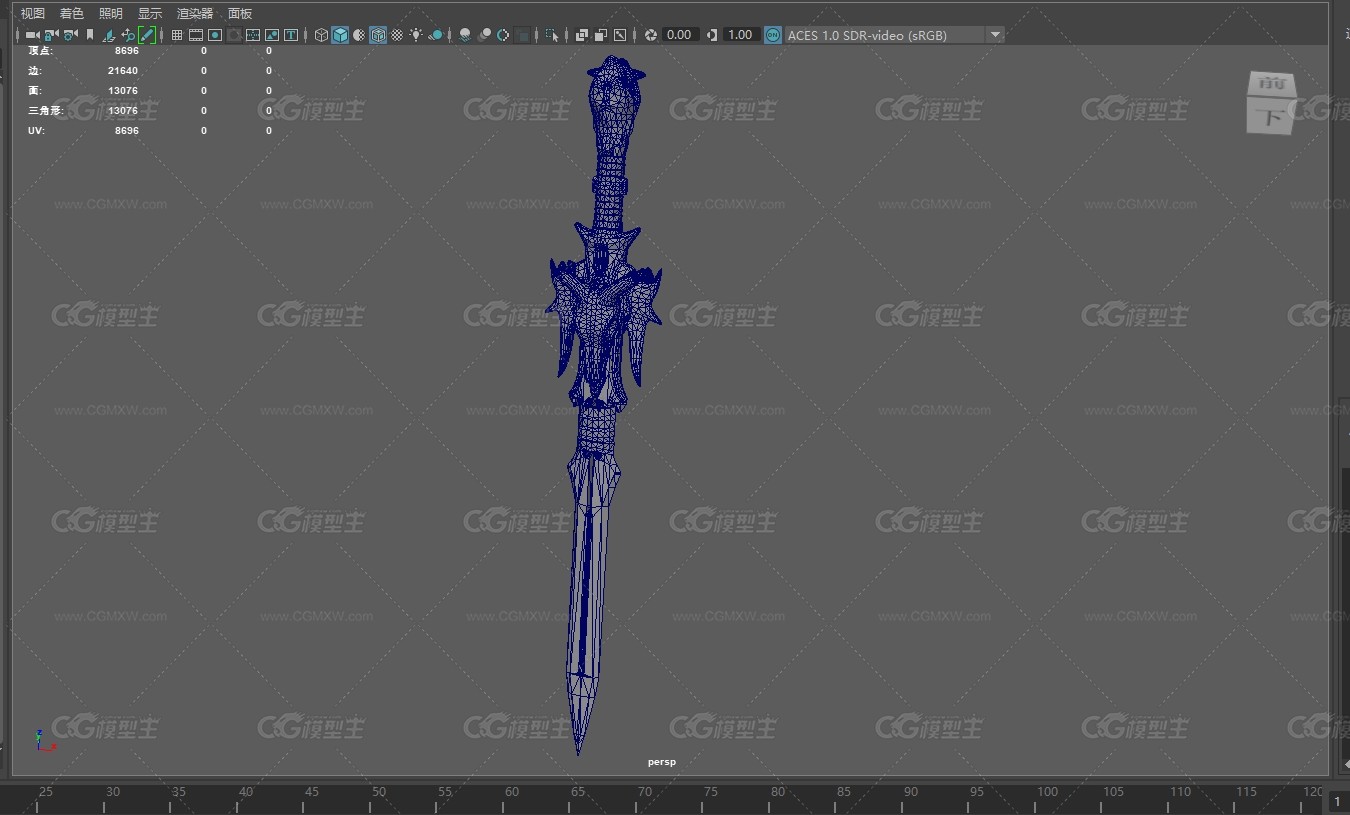Click the Smooth Shade All cube
The image size is (1350, 815).
pyautogui.click(x=340, y=35)
